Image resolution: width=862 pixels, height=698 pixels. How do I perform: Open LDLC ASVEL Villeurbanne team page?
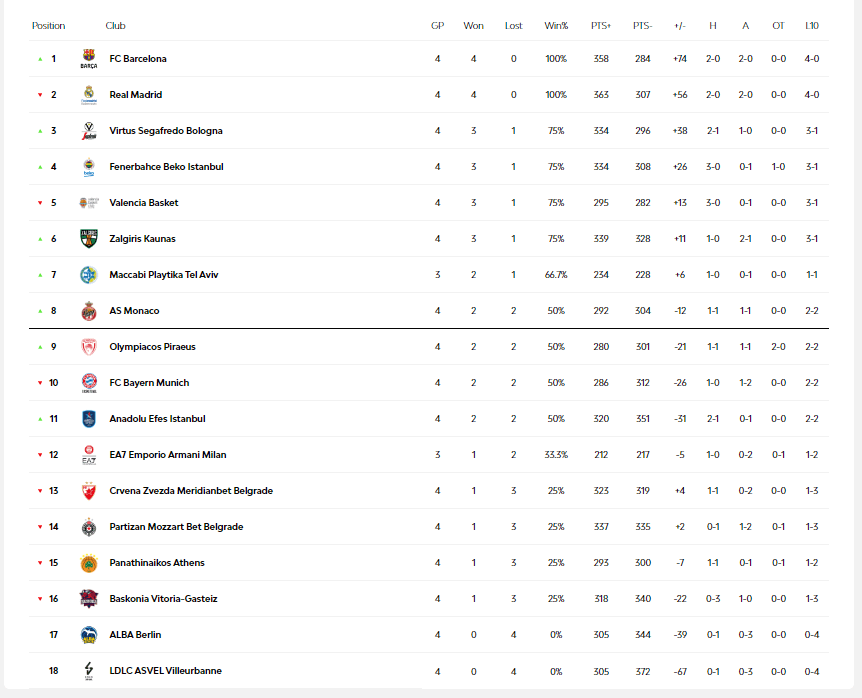[165, 671]
